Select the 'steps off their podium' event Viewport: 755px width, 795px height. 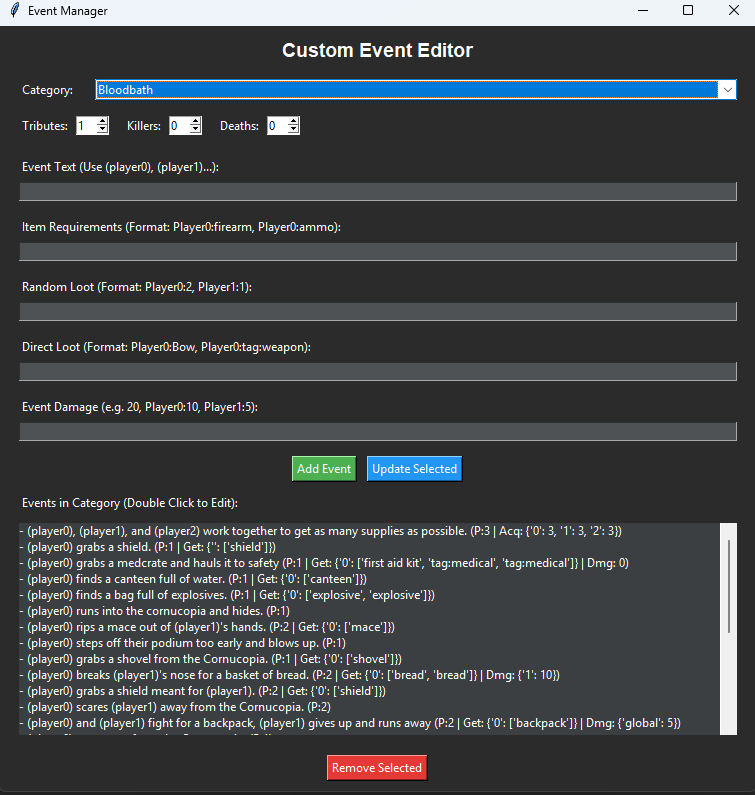369,643
